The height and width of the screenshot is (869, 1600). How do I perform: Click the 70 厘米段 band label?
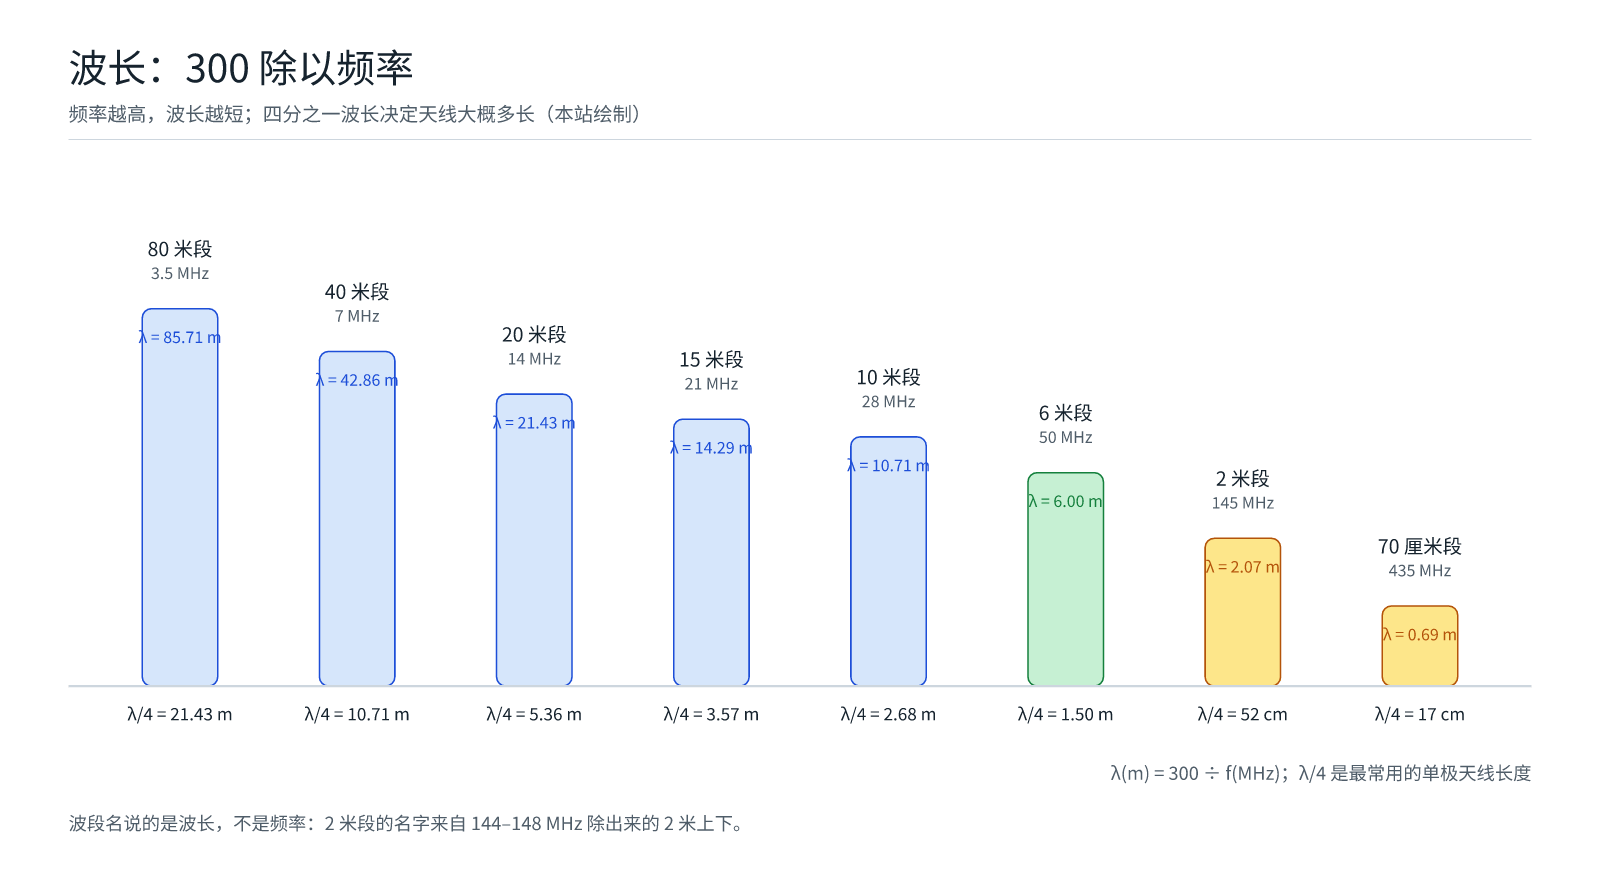(1420, 546)
